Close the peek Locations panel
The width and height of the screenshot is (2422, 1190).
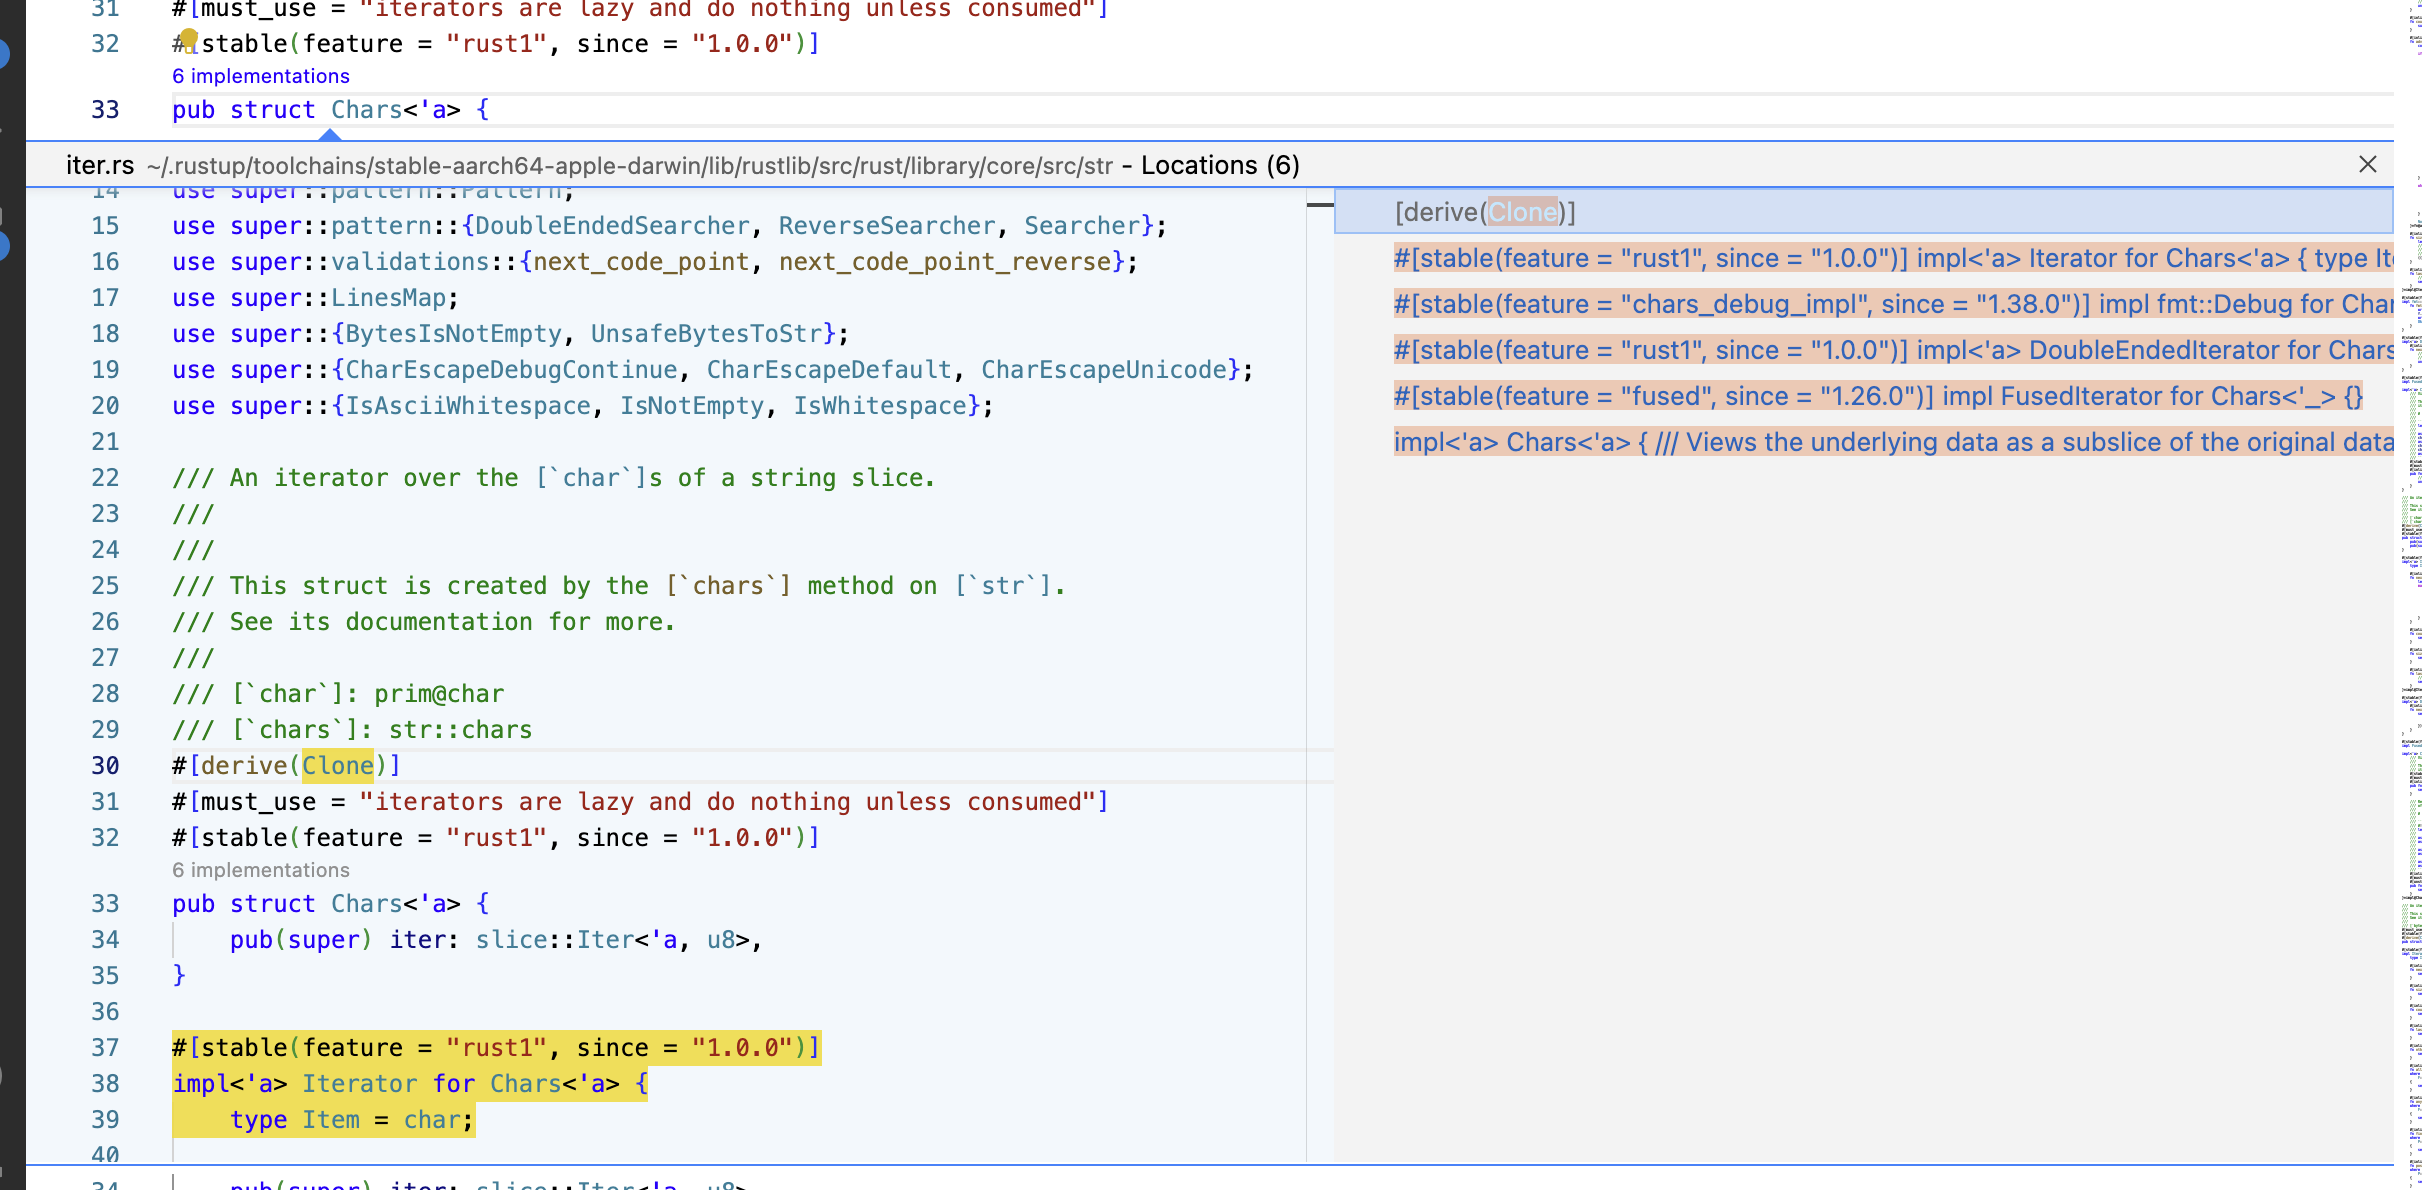click(2367, 165)
